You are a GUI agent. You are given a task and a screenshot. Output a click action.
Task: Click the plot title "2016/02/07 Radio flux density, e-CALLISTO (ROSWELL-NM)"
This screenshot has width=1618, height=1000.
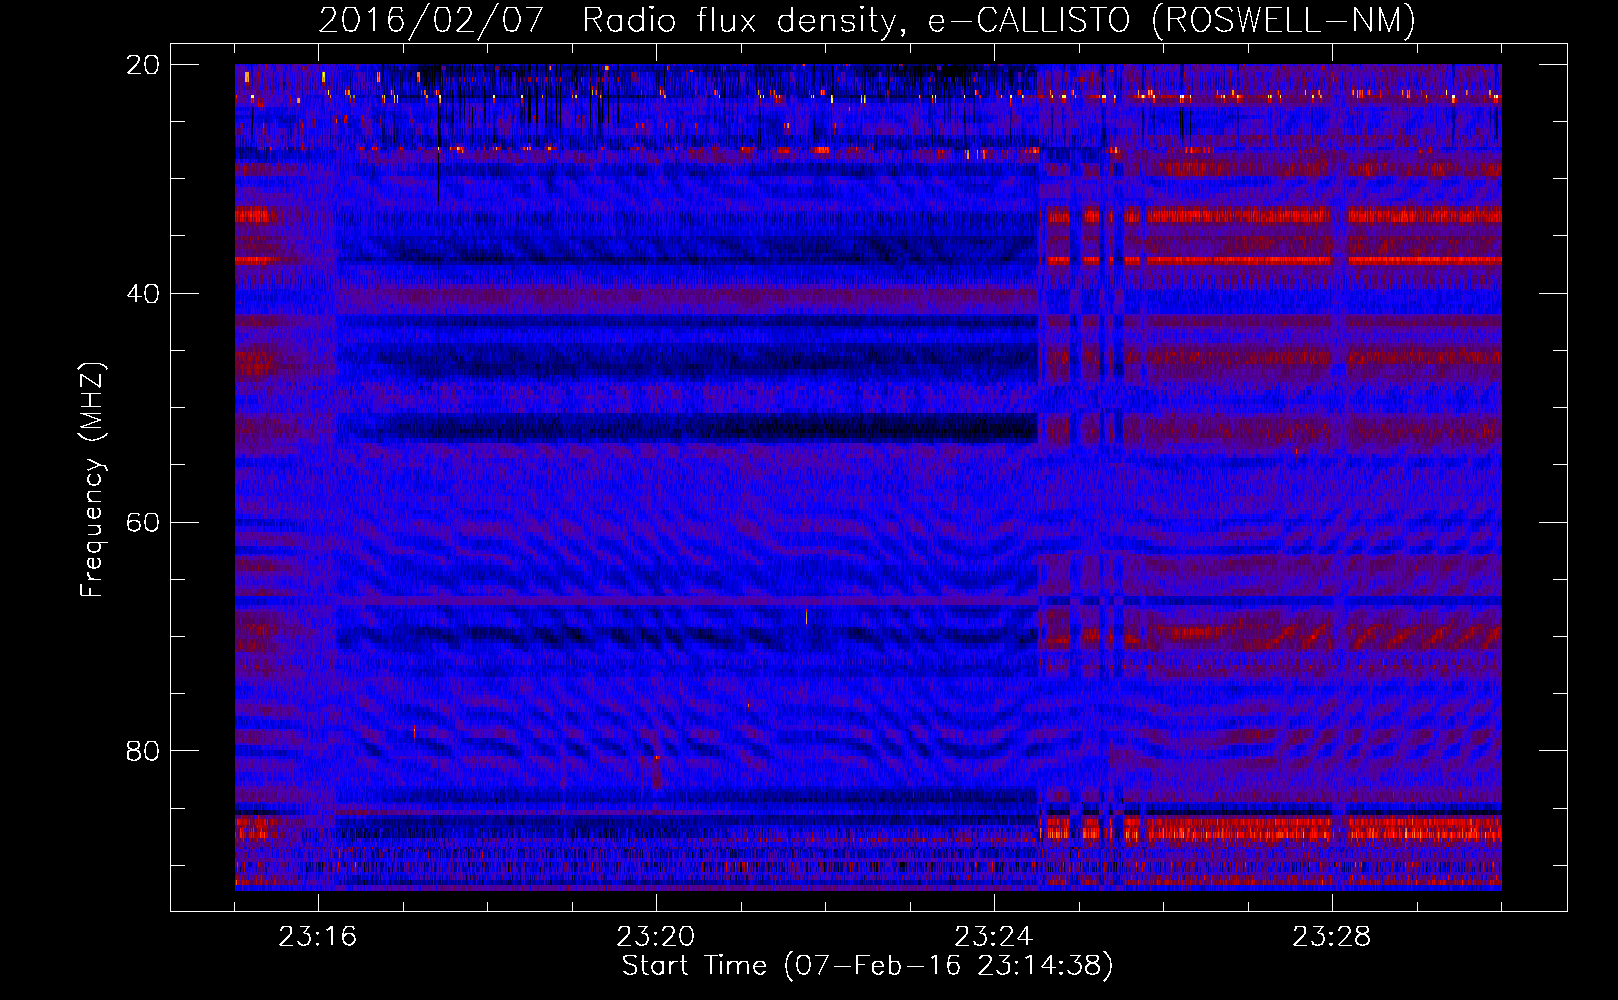click(867, 21)
